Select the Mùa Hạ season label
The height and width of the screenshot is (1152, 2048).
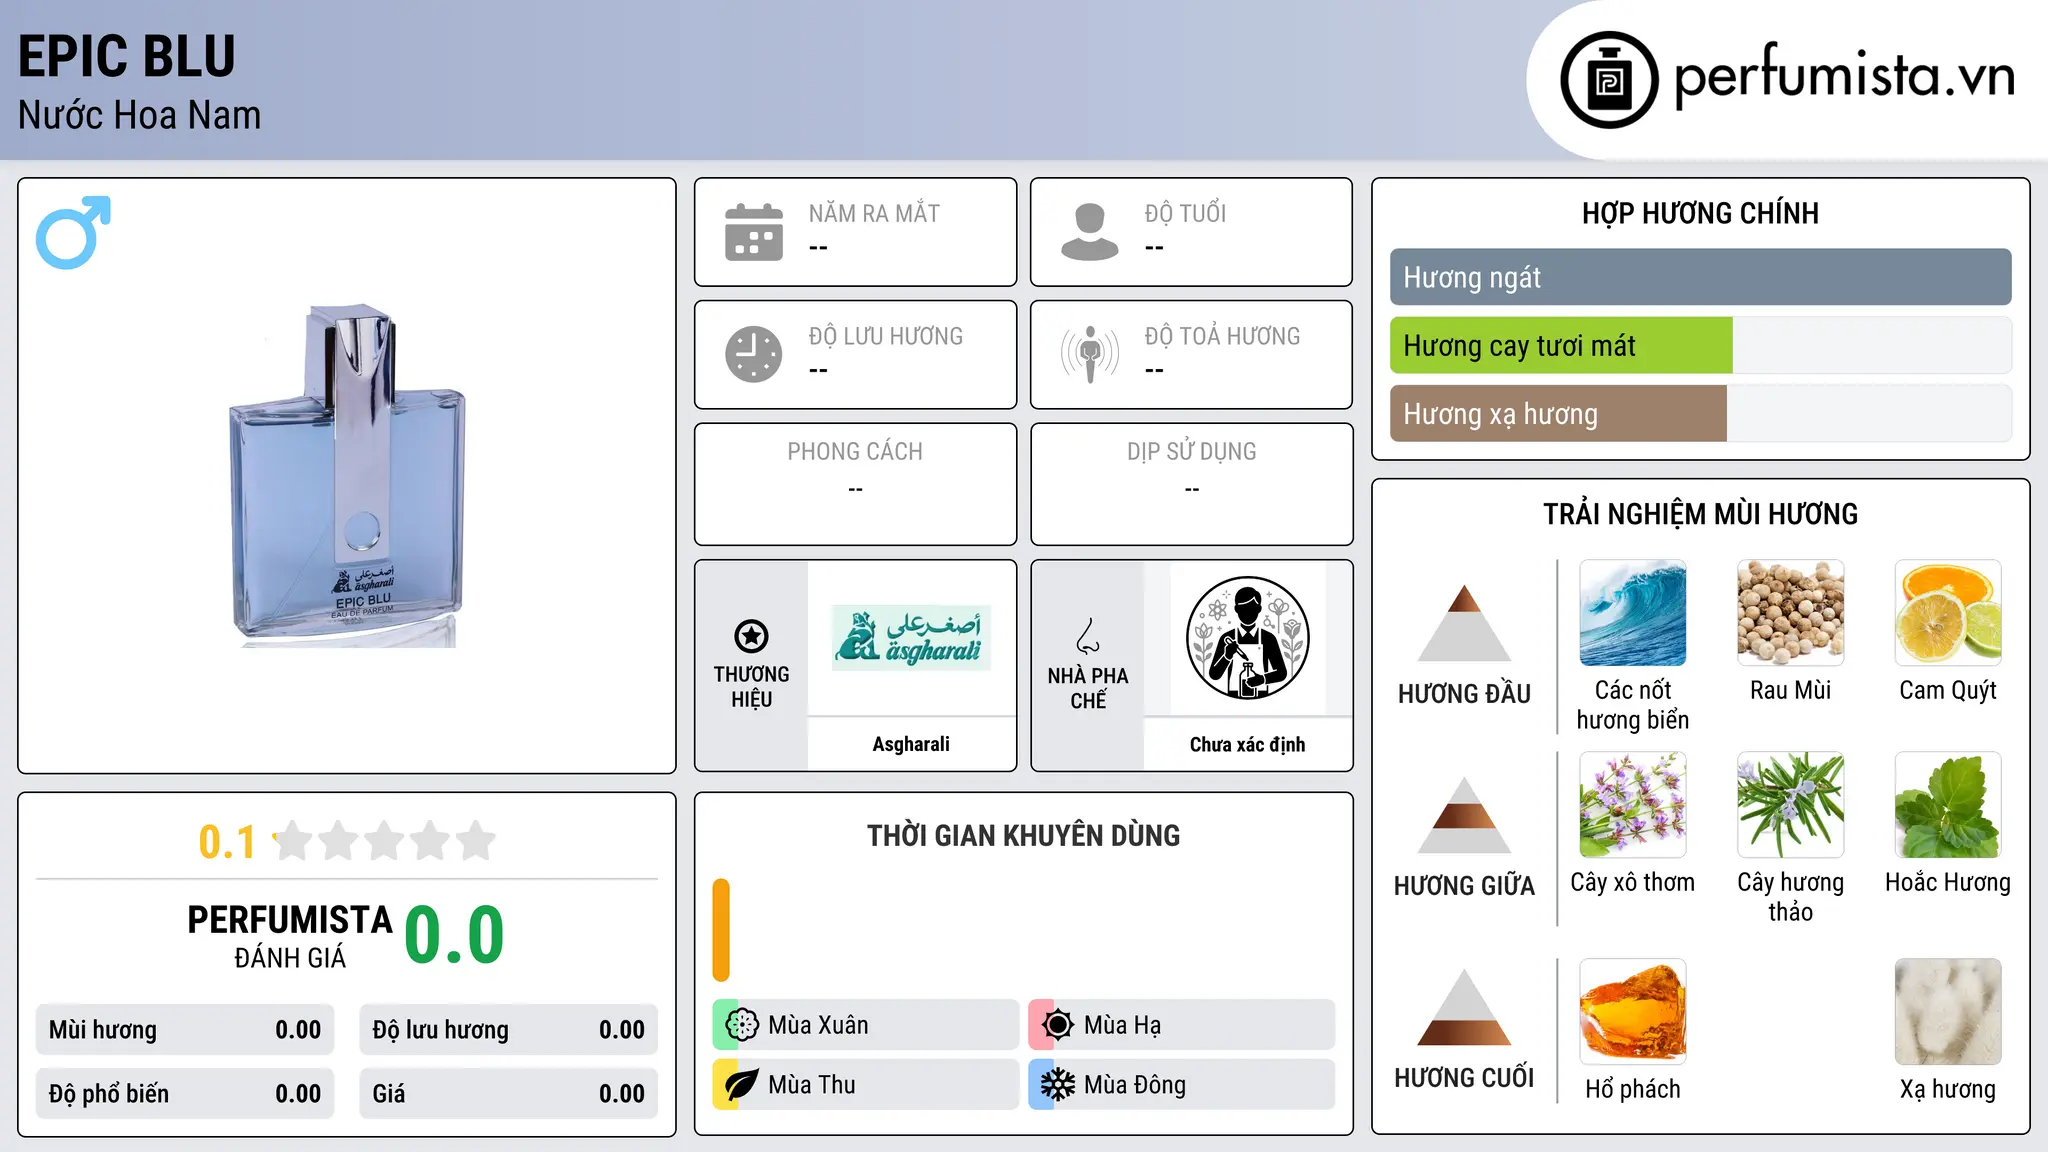[x=1123, y=1025]
